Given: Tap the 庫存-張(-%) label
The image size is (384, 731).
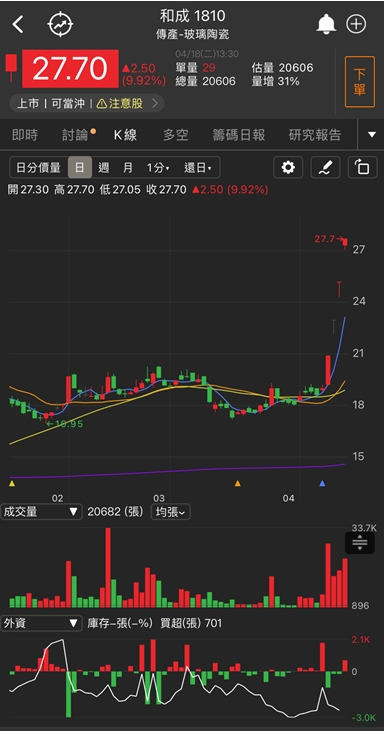Looking at the screenshot, I should point(120,623).
